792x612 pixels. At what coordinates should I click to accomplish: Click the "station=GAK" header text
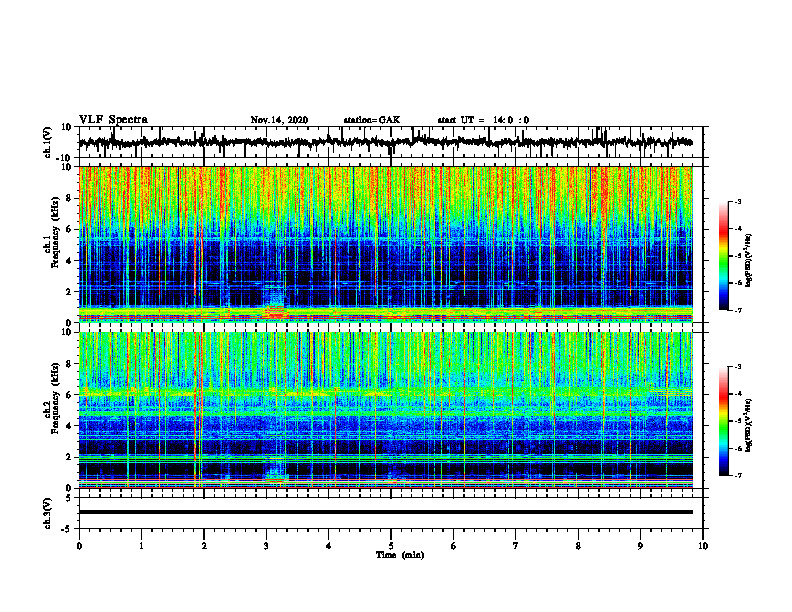click(x=372, y=120)
